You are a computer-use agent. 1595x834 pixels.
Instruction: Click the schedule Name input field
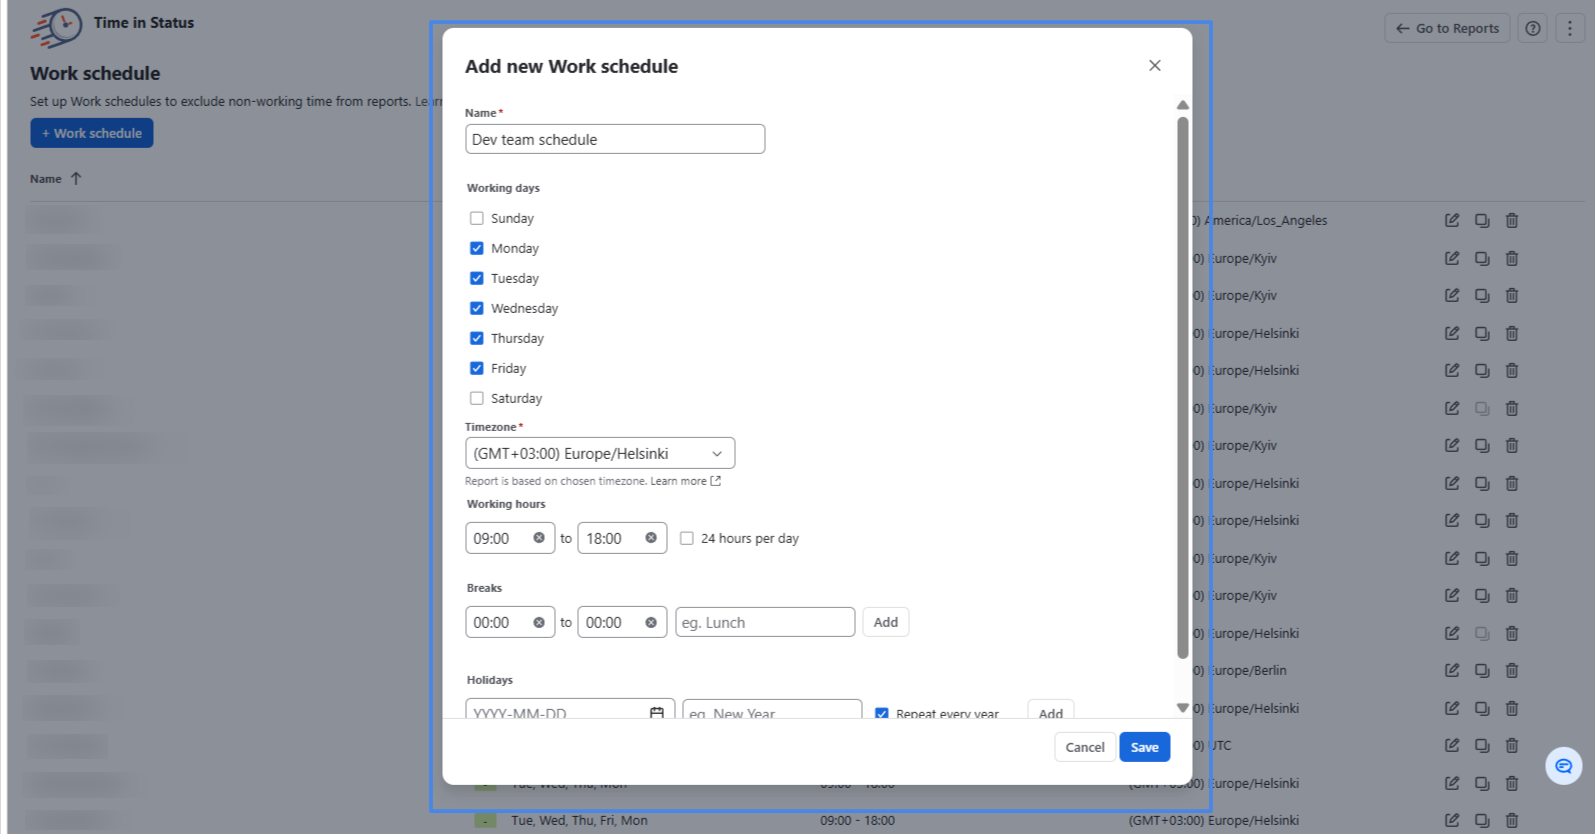(615, 139)
